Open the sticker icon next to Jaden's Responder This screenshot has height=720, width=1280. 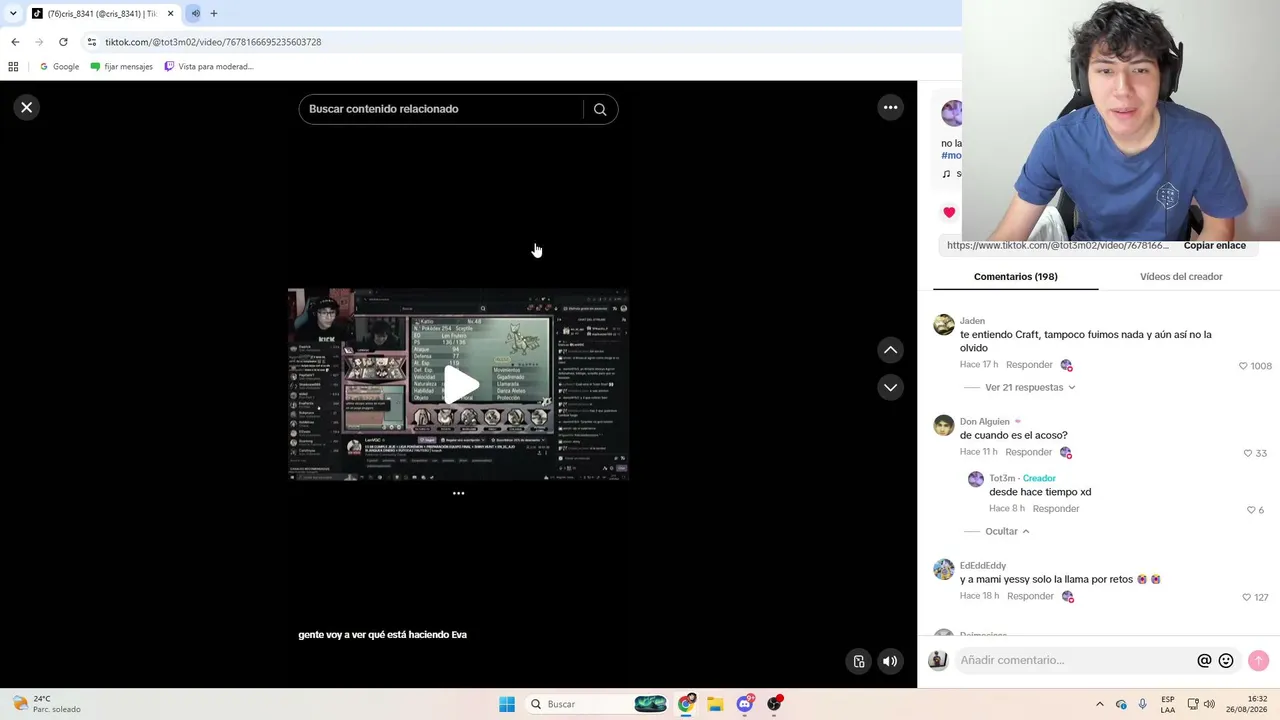1067,365
